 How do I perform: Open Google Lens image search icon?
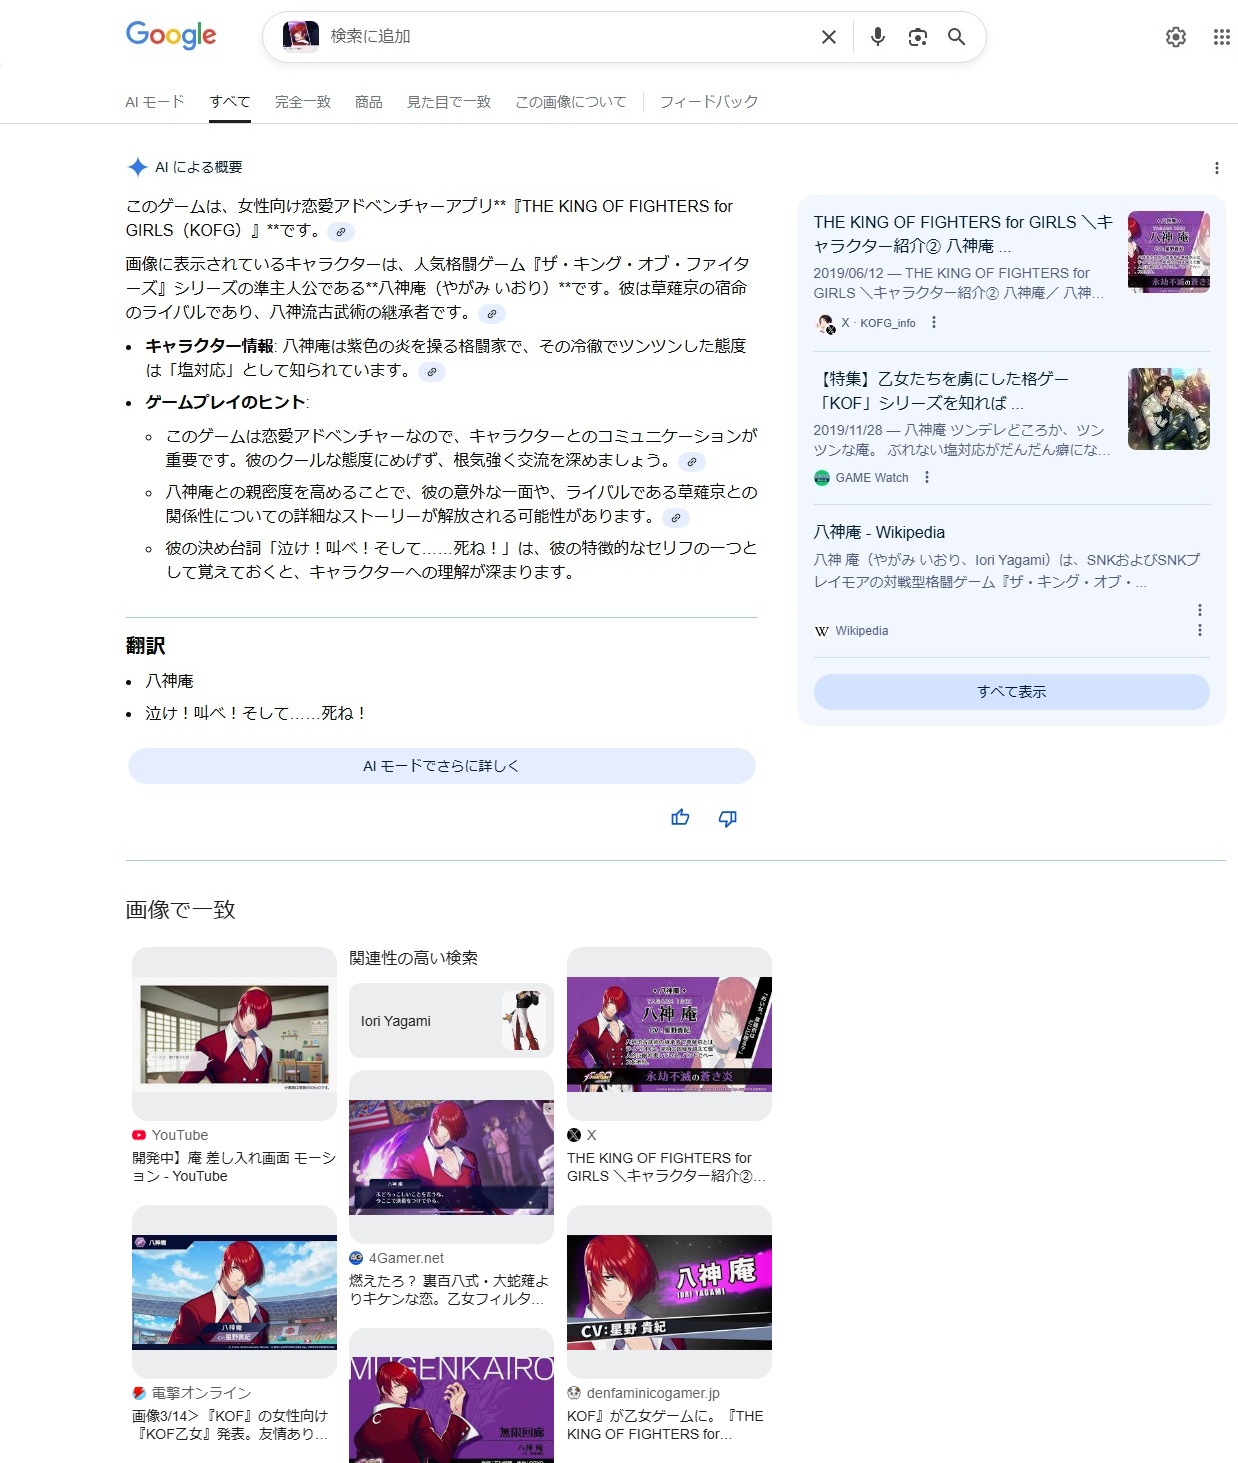click(917, 37)
